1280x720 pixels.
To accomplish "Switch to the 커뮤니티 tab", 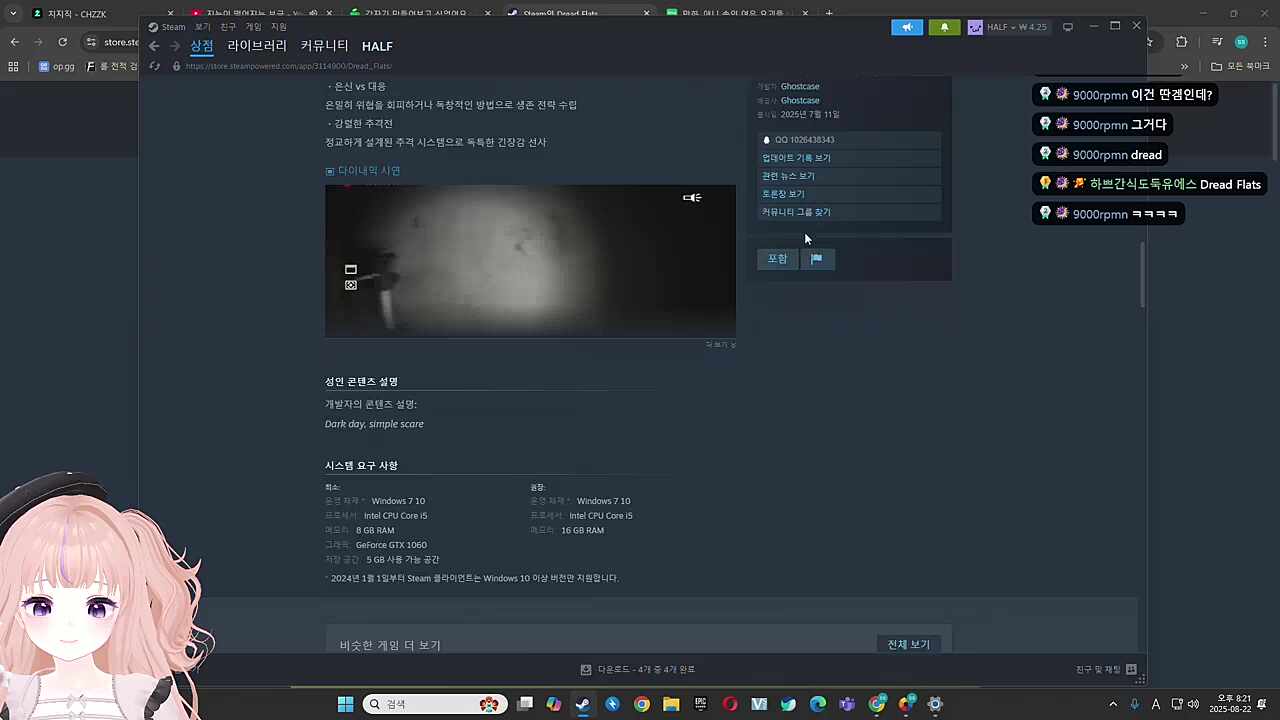I will pos(325,46).
